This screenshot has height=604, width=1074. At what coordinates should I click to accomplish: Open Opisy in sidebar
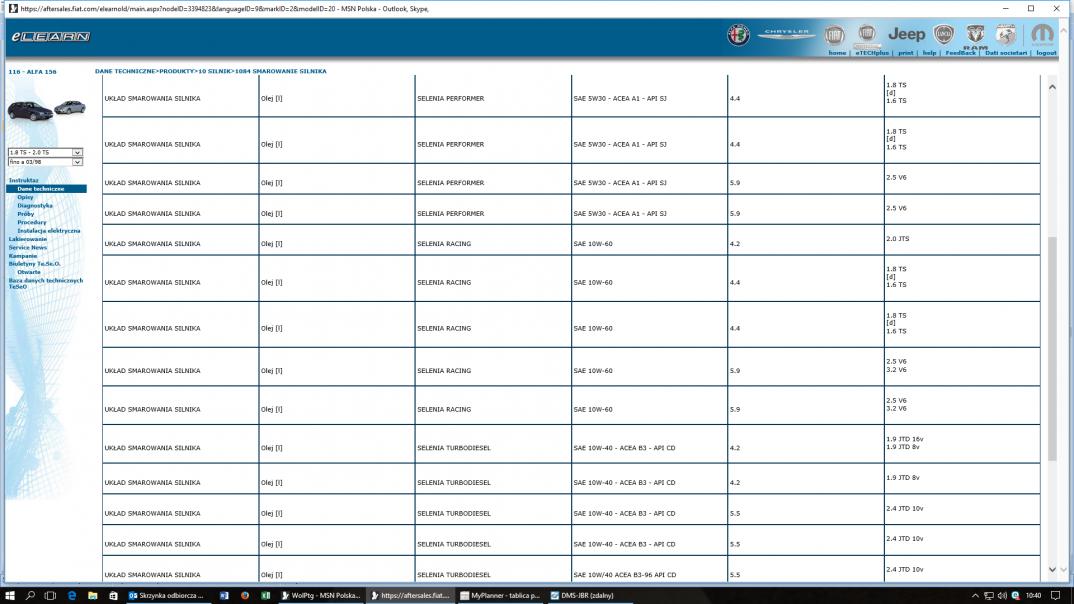click(x=25, y=197)
